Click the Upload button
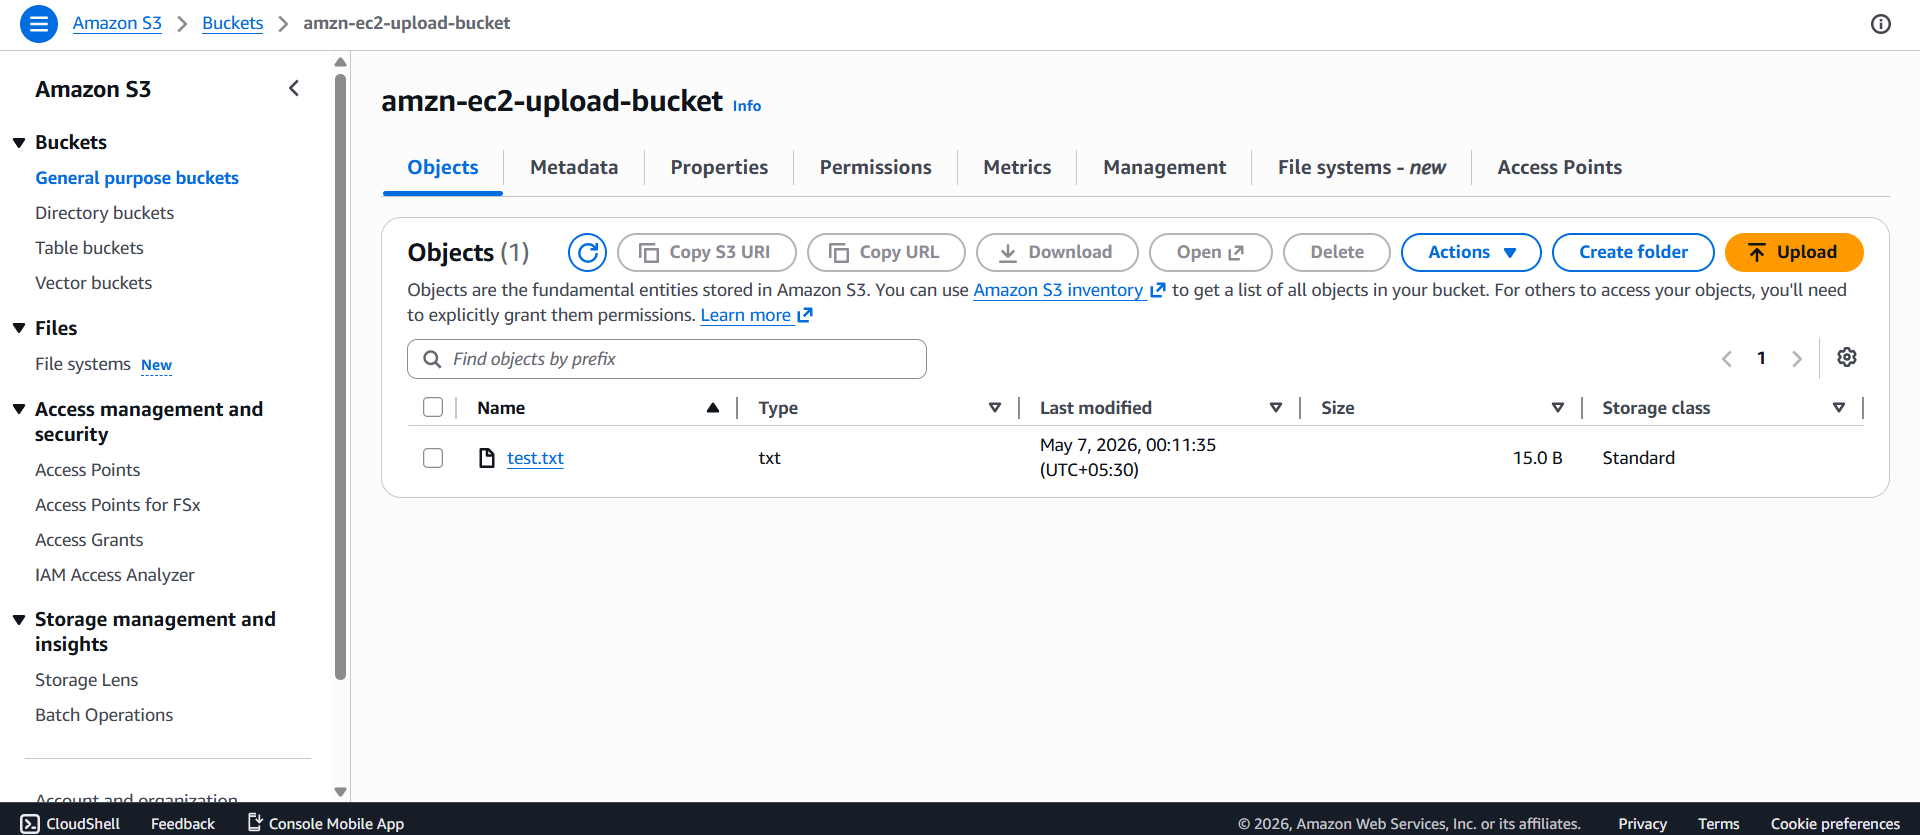Viewport: 1920px width, 835px height. pyautogui.click(x=1794, y=253)
